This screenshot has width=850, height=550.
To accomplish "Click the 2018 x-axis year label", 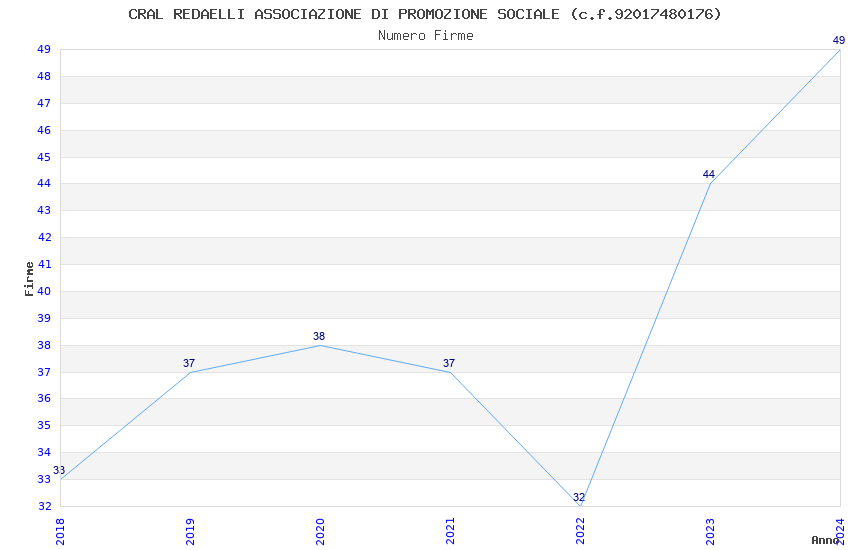I will click(x=60, y=532).
